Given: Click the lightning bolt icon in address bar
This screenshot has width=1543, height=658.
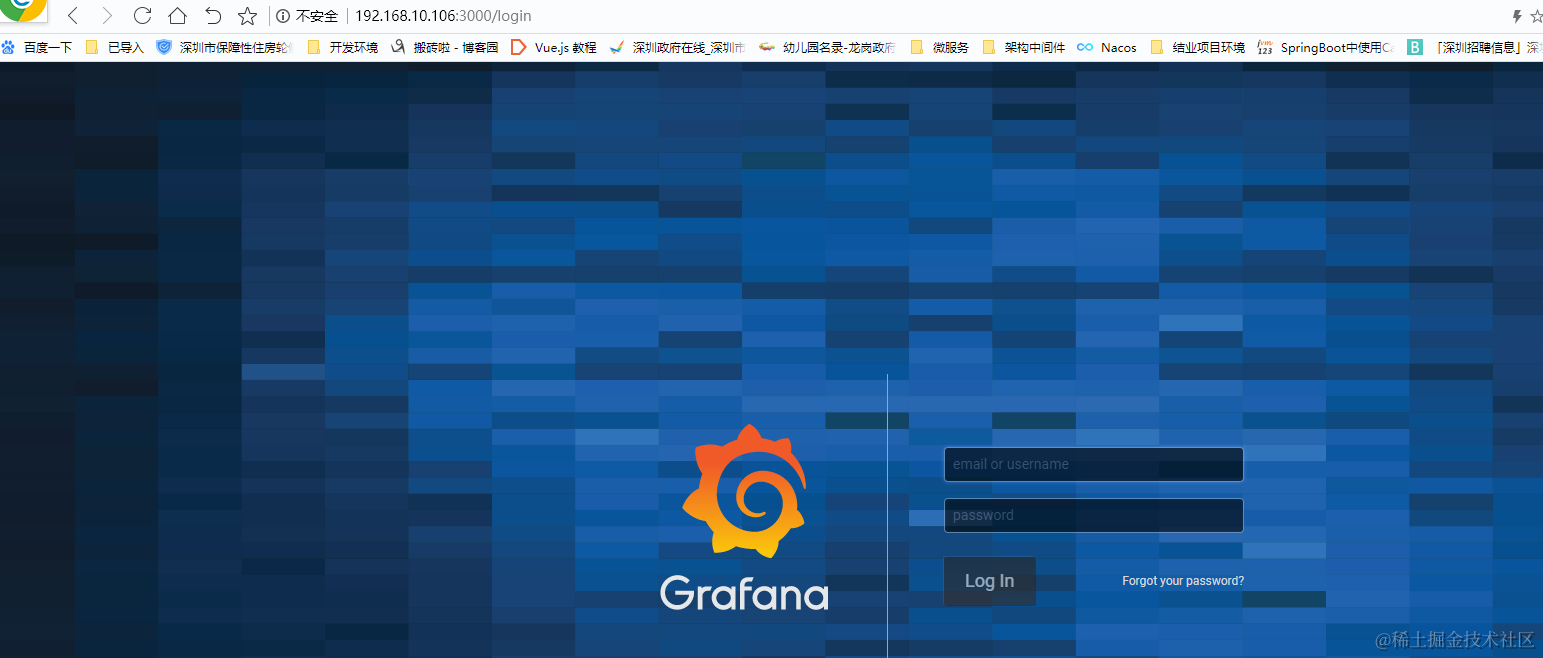Looking at the screenshot, I should (x=1516, y=16).
